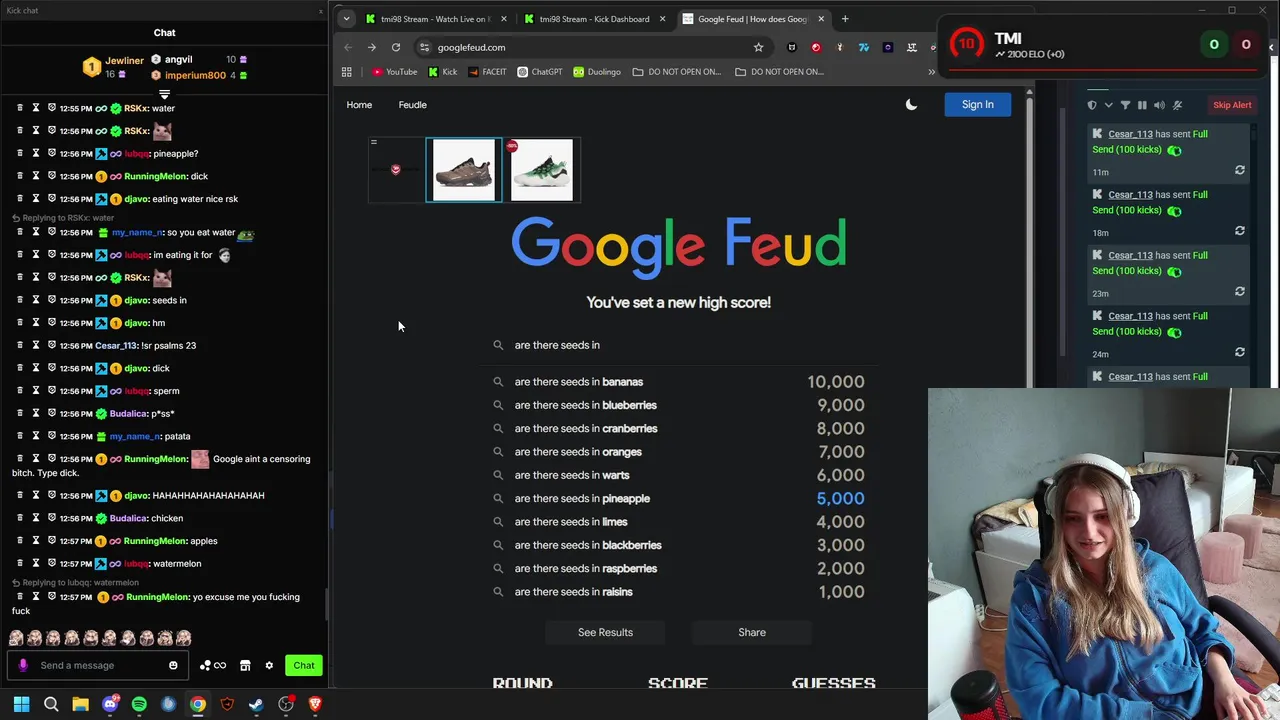Replay the alert sent 23m ago

1240,291
